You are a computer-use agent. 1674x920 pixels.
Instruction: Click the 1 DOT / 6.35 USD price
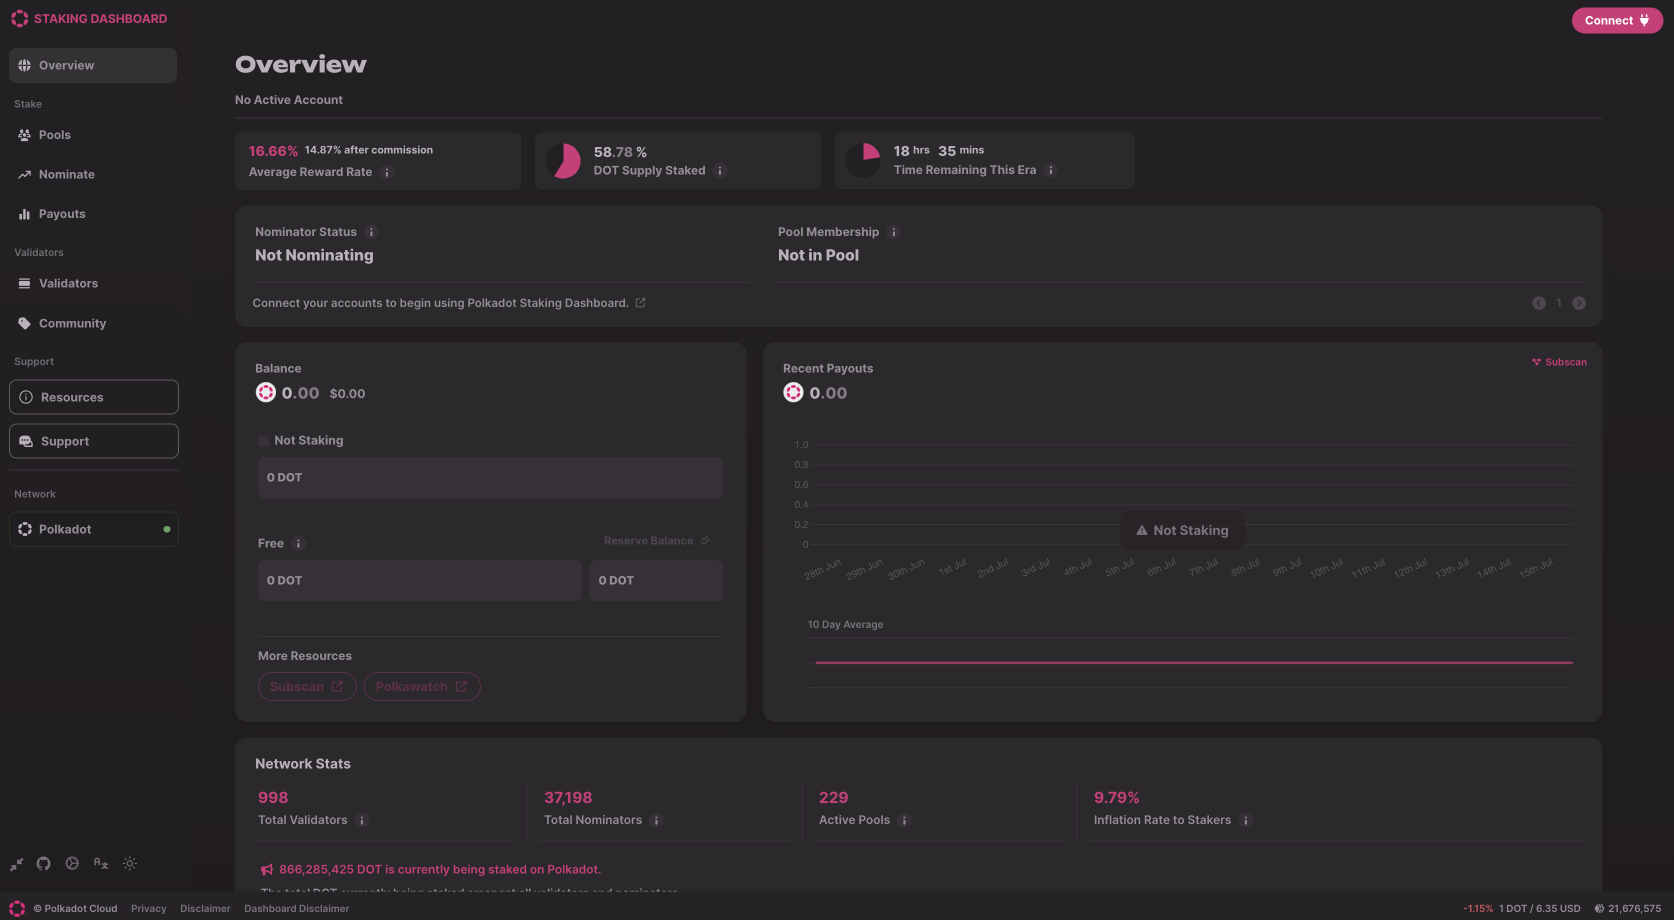[x=1540, y=909]
